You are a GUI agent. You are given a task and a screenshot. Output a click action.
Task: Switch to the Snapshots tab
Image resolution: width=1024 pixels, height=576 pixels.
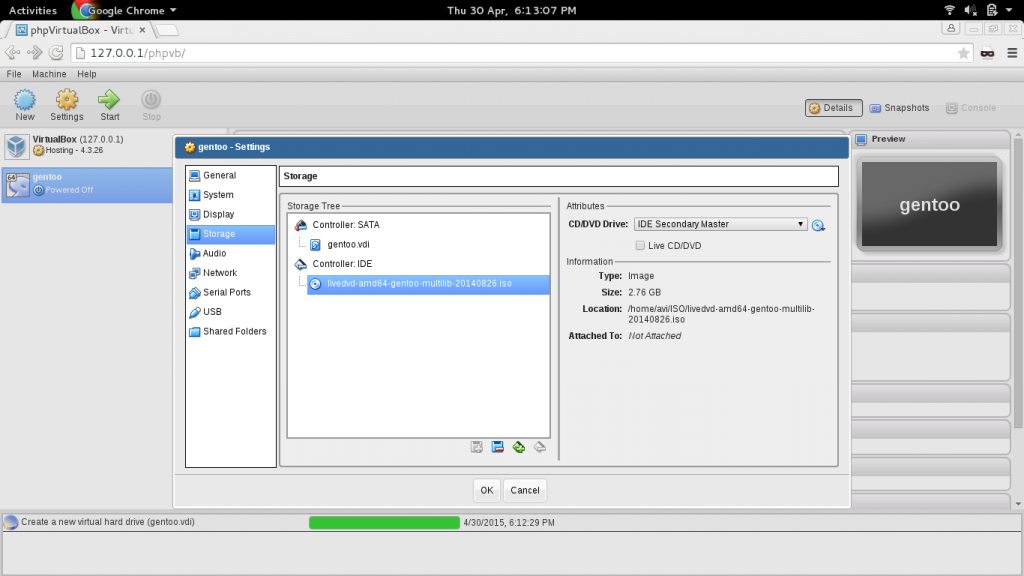coord(899,108)
